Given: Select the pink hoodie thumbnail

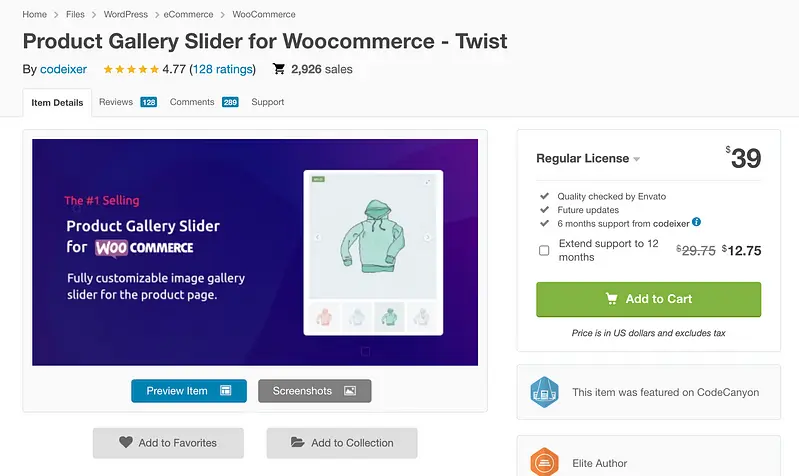Looking at the screenshot, I should coord(324,317).
